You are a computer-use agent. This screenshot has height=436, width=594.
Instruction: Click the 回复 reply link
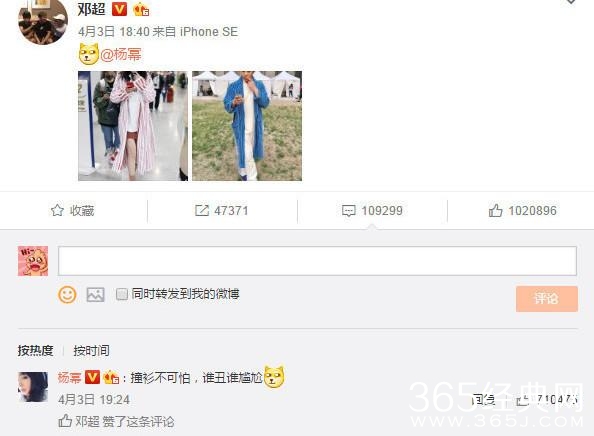483,399
